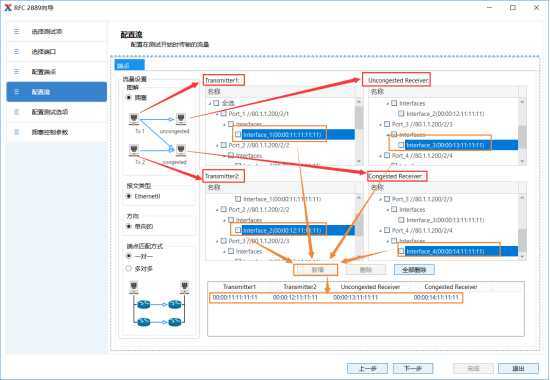Check Port_3 checkbox in Congested Receiver tree

pyautogui.click(x=387, y=199)
